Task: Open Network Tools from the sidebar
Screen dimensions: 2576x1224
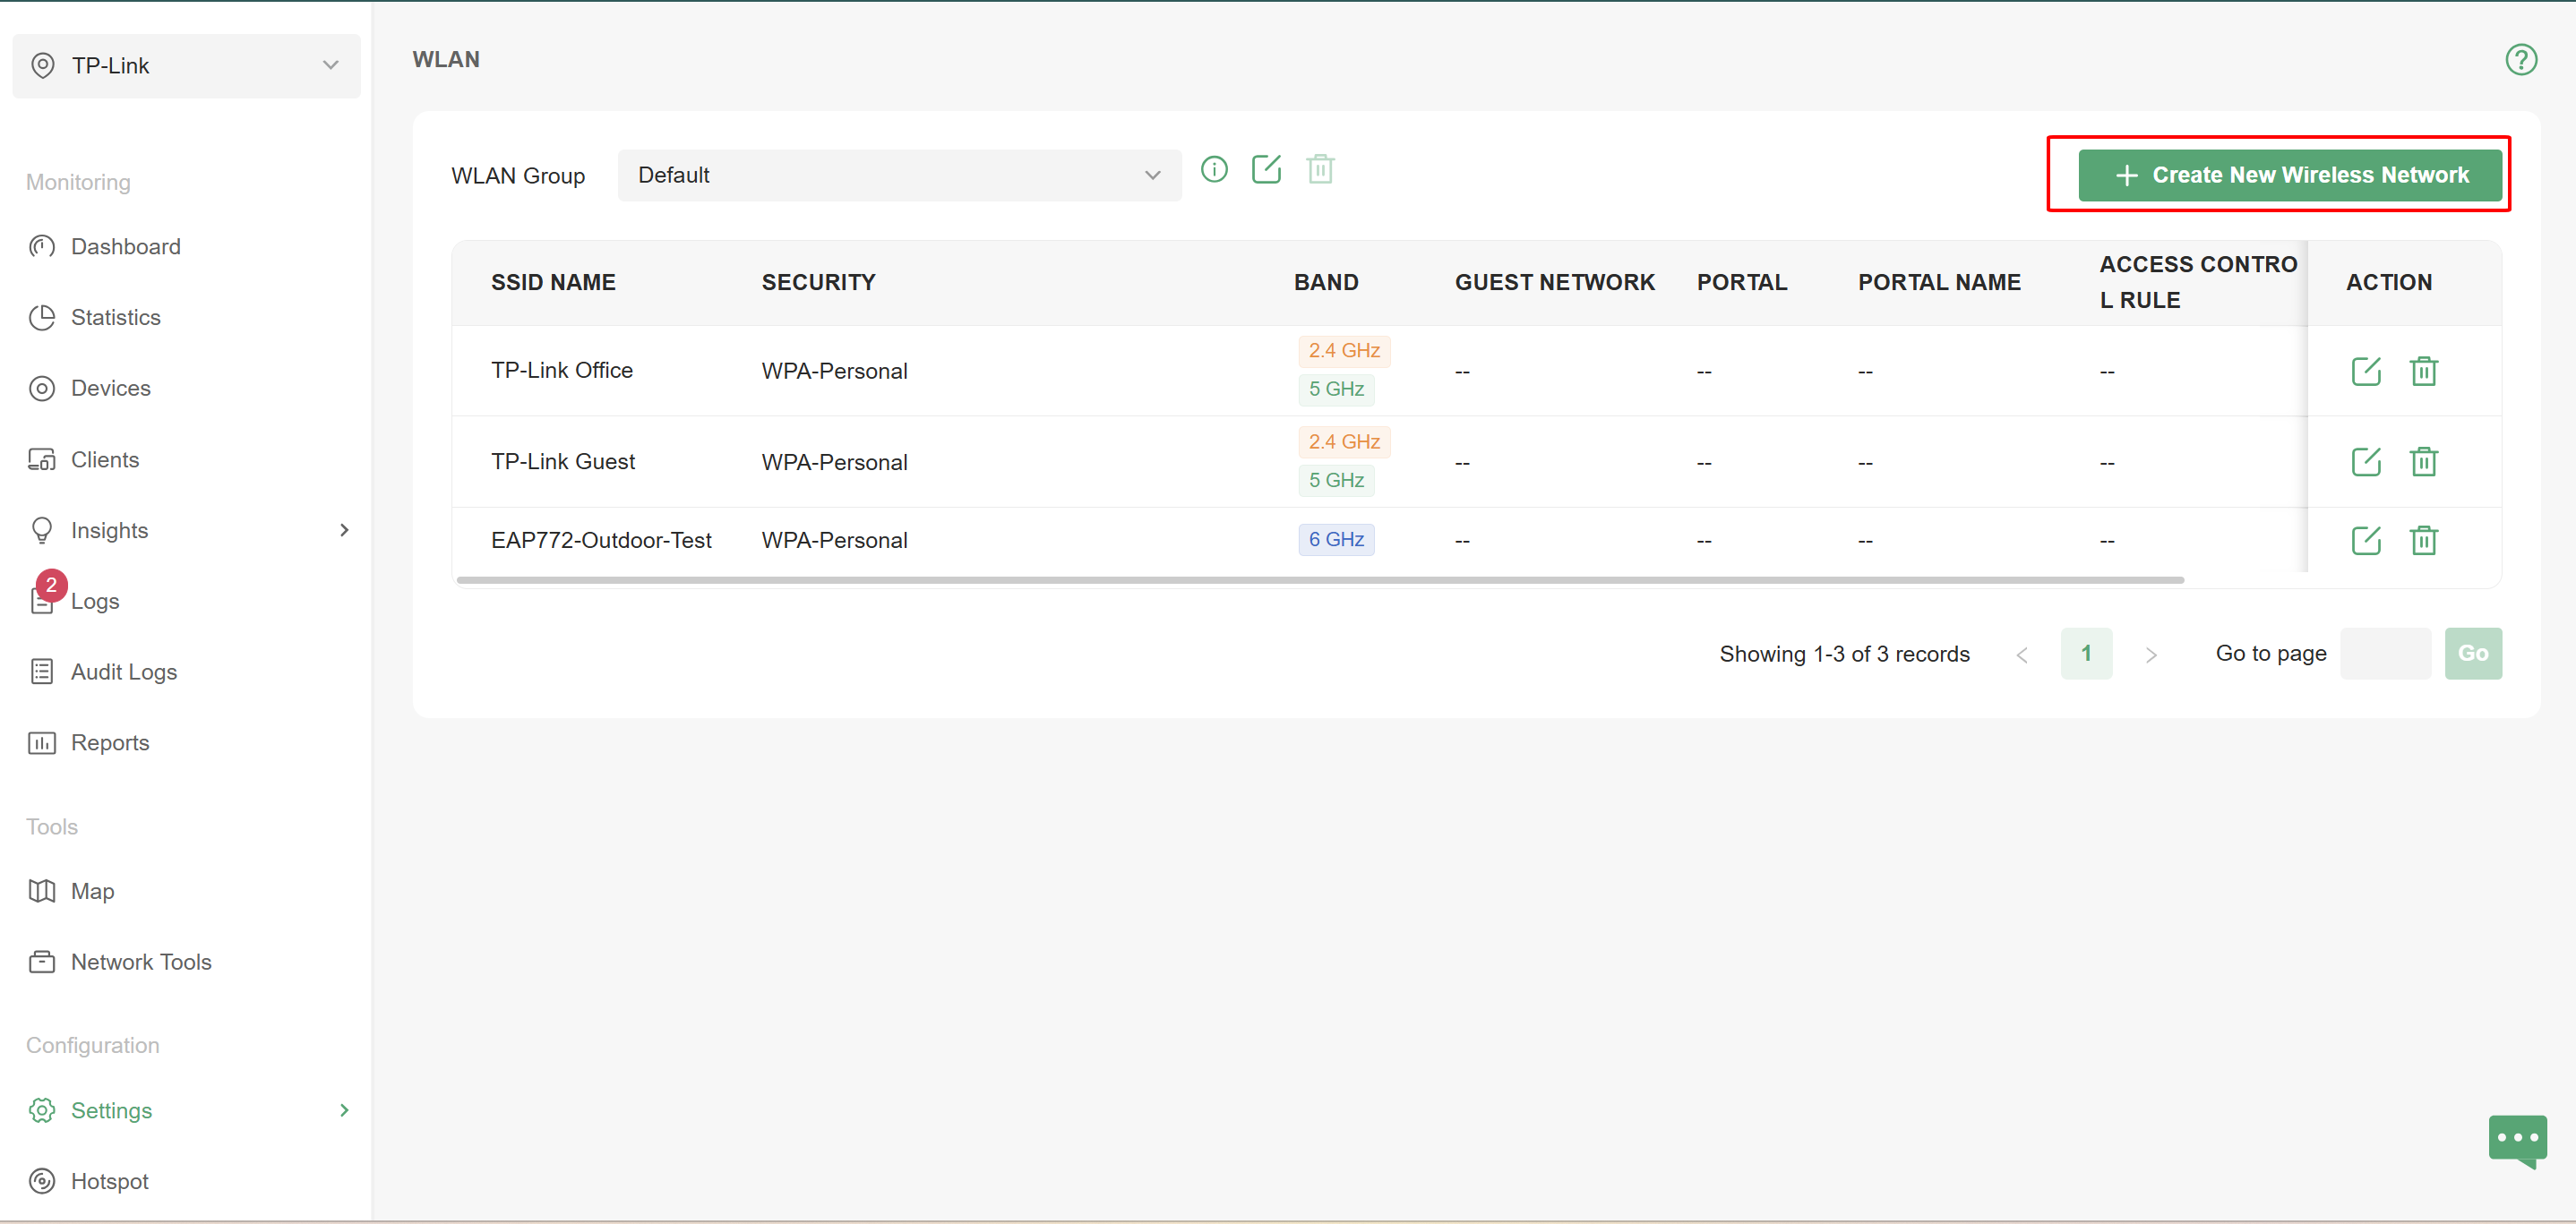Action: [x=141, y=962]
